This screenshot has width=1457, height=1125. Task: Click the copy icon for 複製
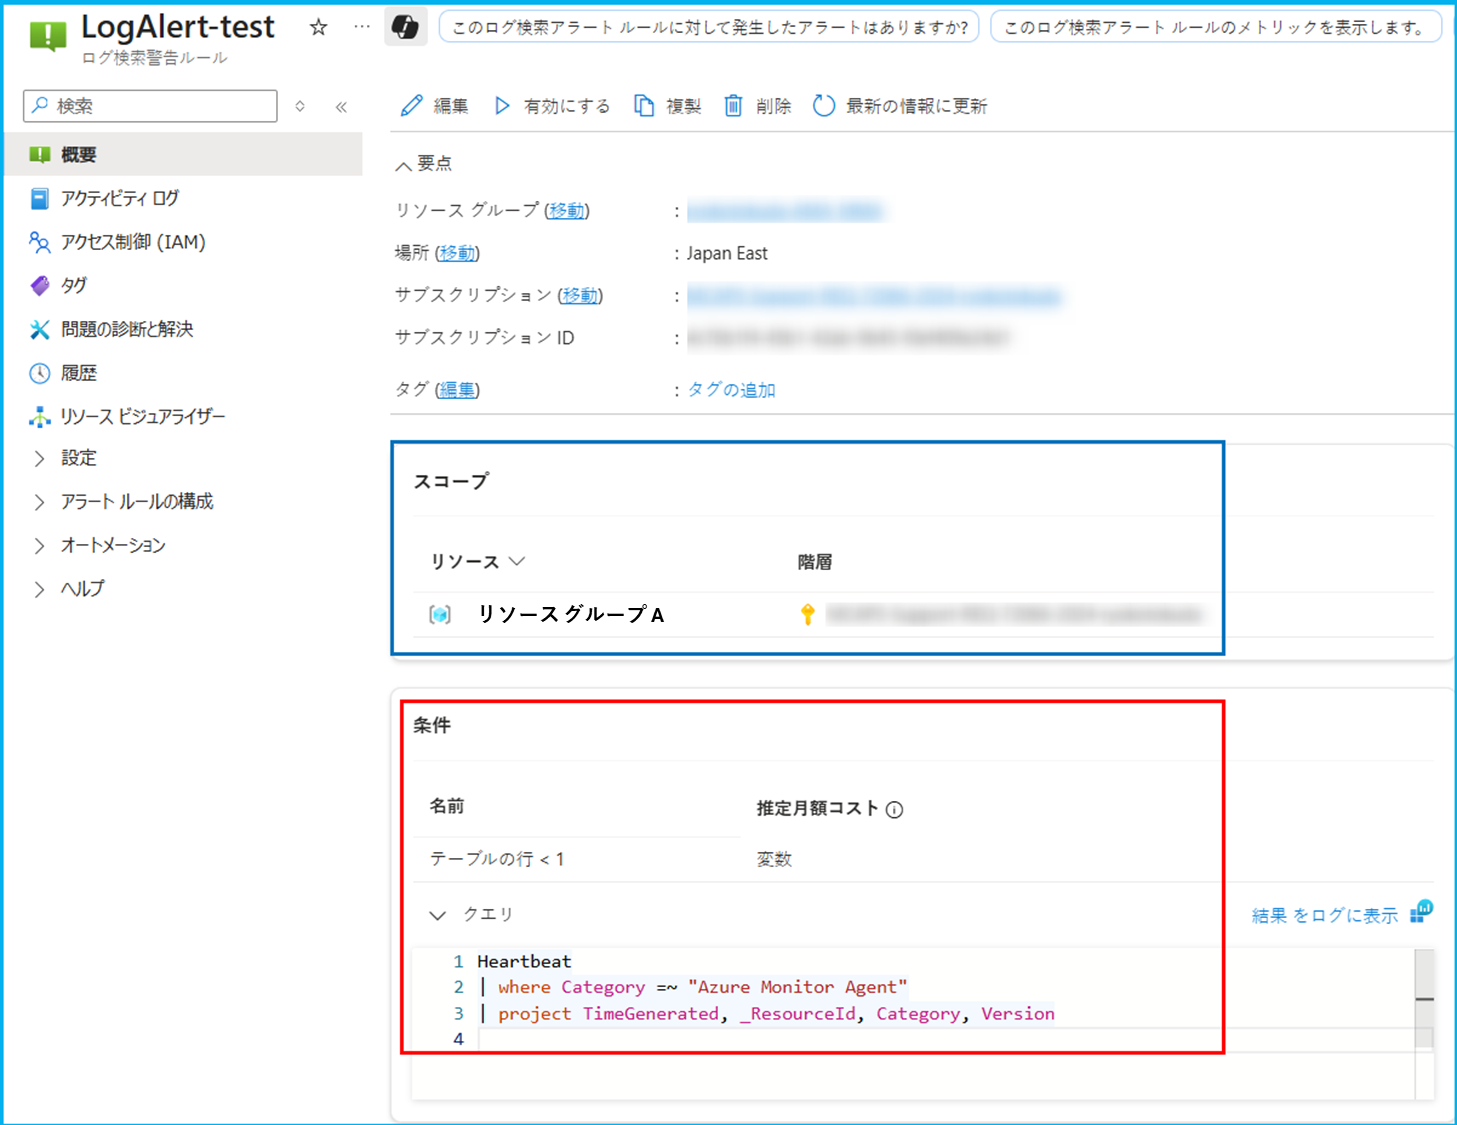(644, 106)
